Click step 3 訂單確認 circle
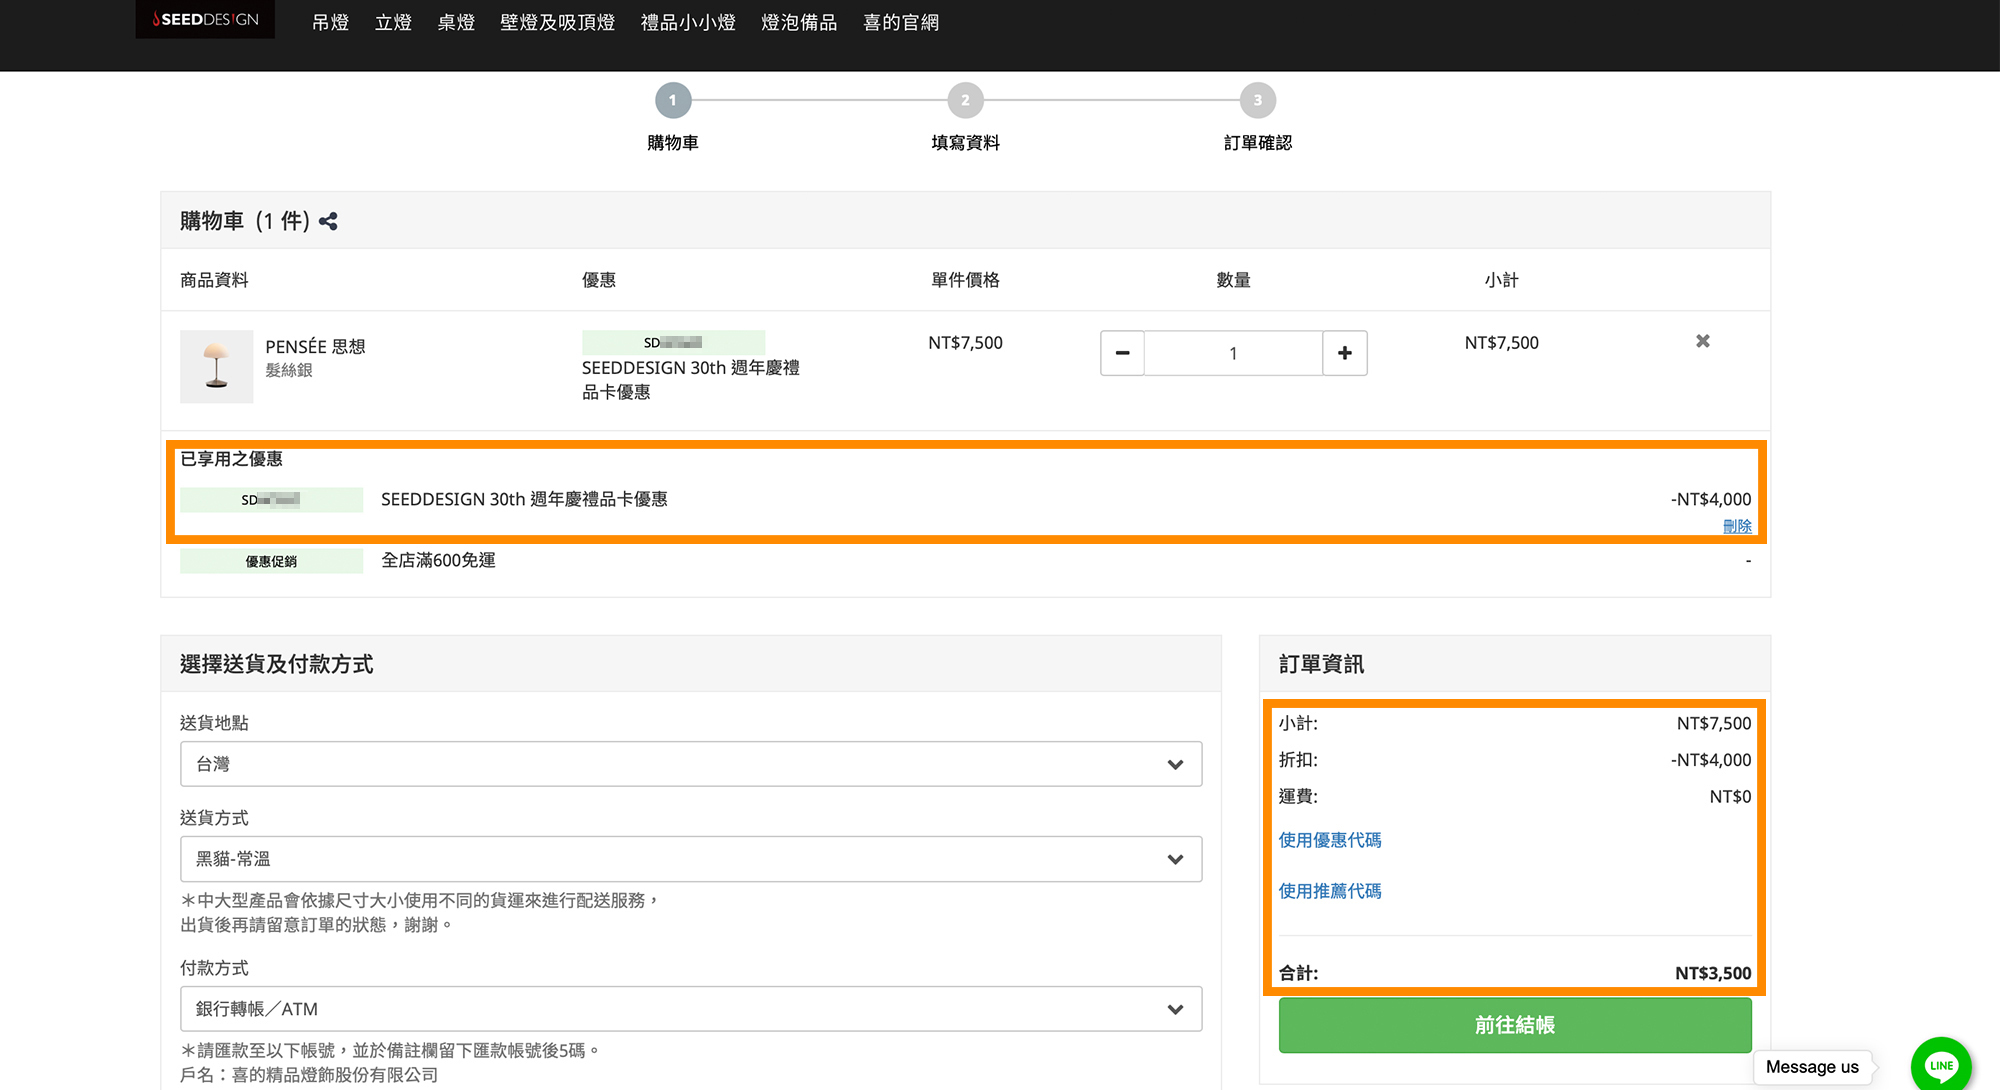2000x1090 pixels. point(1257,100)
